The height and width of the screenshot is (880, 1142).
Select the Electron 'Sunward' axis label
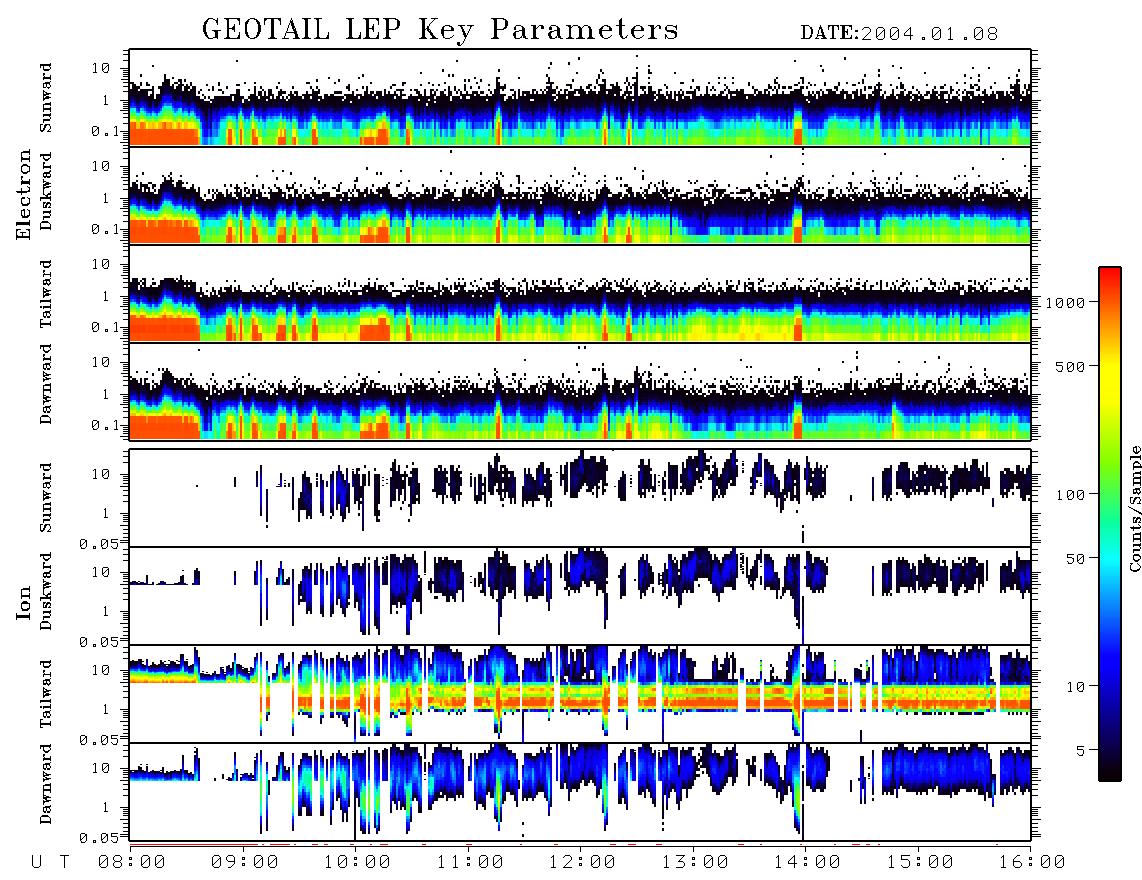[x=46, y=98]
